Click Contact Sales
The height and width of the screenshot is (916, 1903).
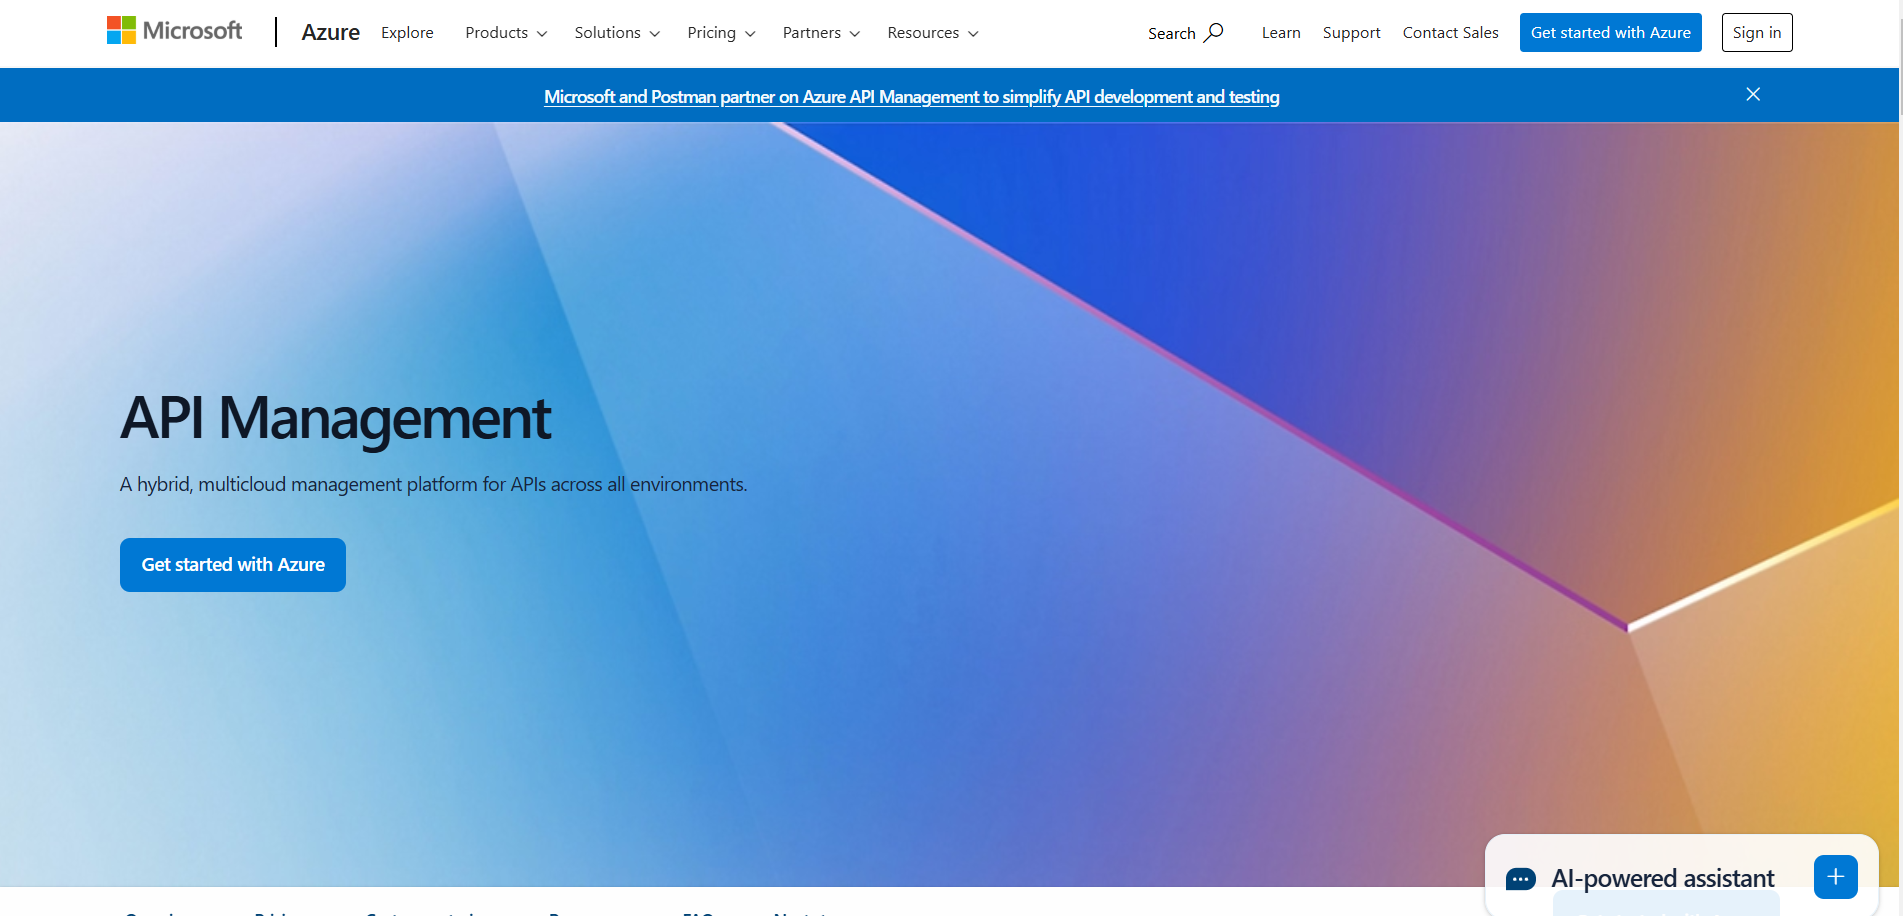pyautogui.click(x=1450, y=33)
